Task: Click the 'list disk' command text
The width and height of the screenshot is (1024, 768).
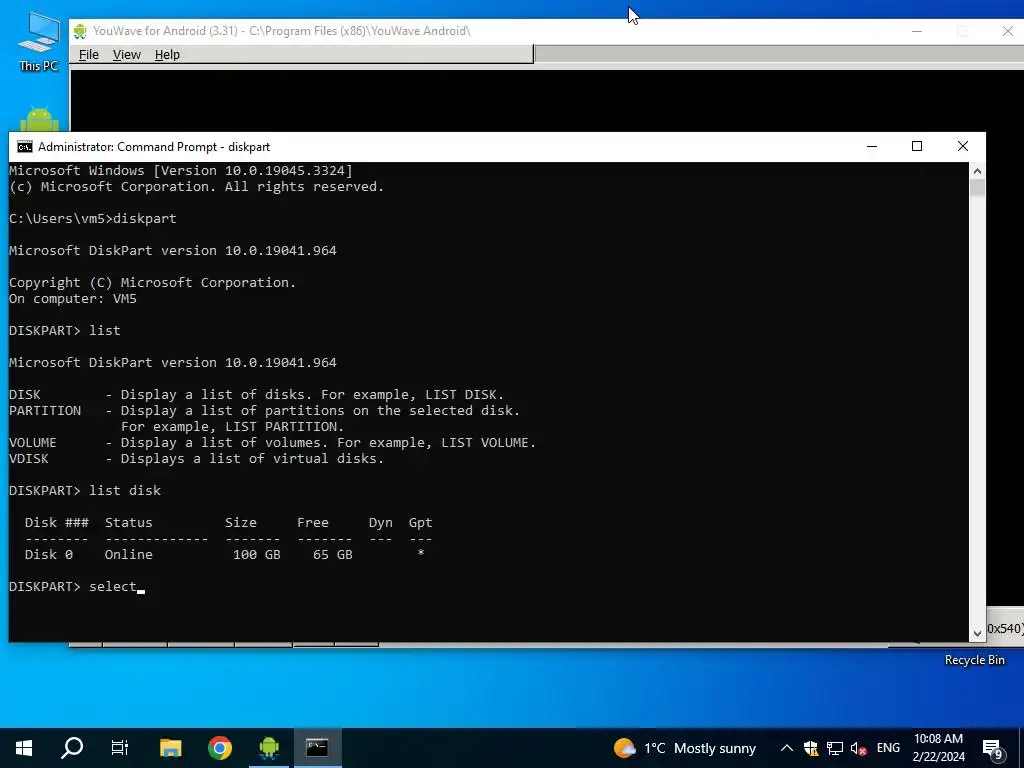Action: (x=125, y=490)
